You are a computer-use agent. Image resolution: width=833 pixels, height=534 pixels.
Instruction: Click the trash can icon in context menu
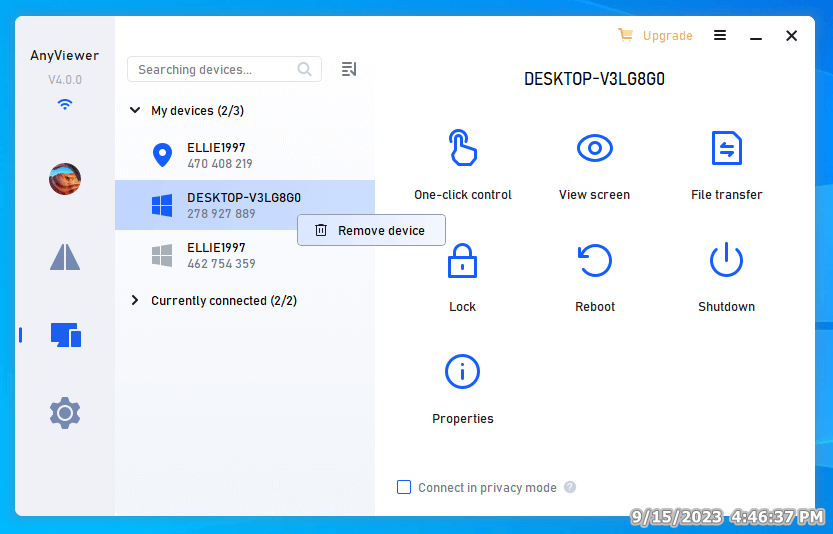click(321, 230)
